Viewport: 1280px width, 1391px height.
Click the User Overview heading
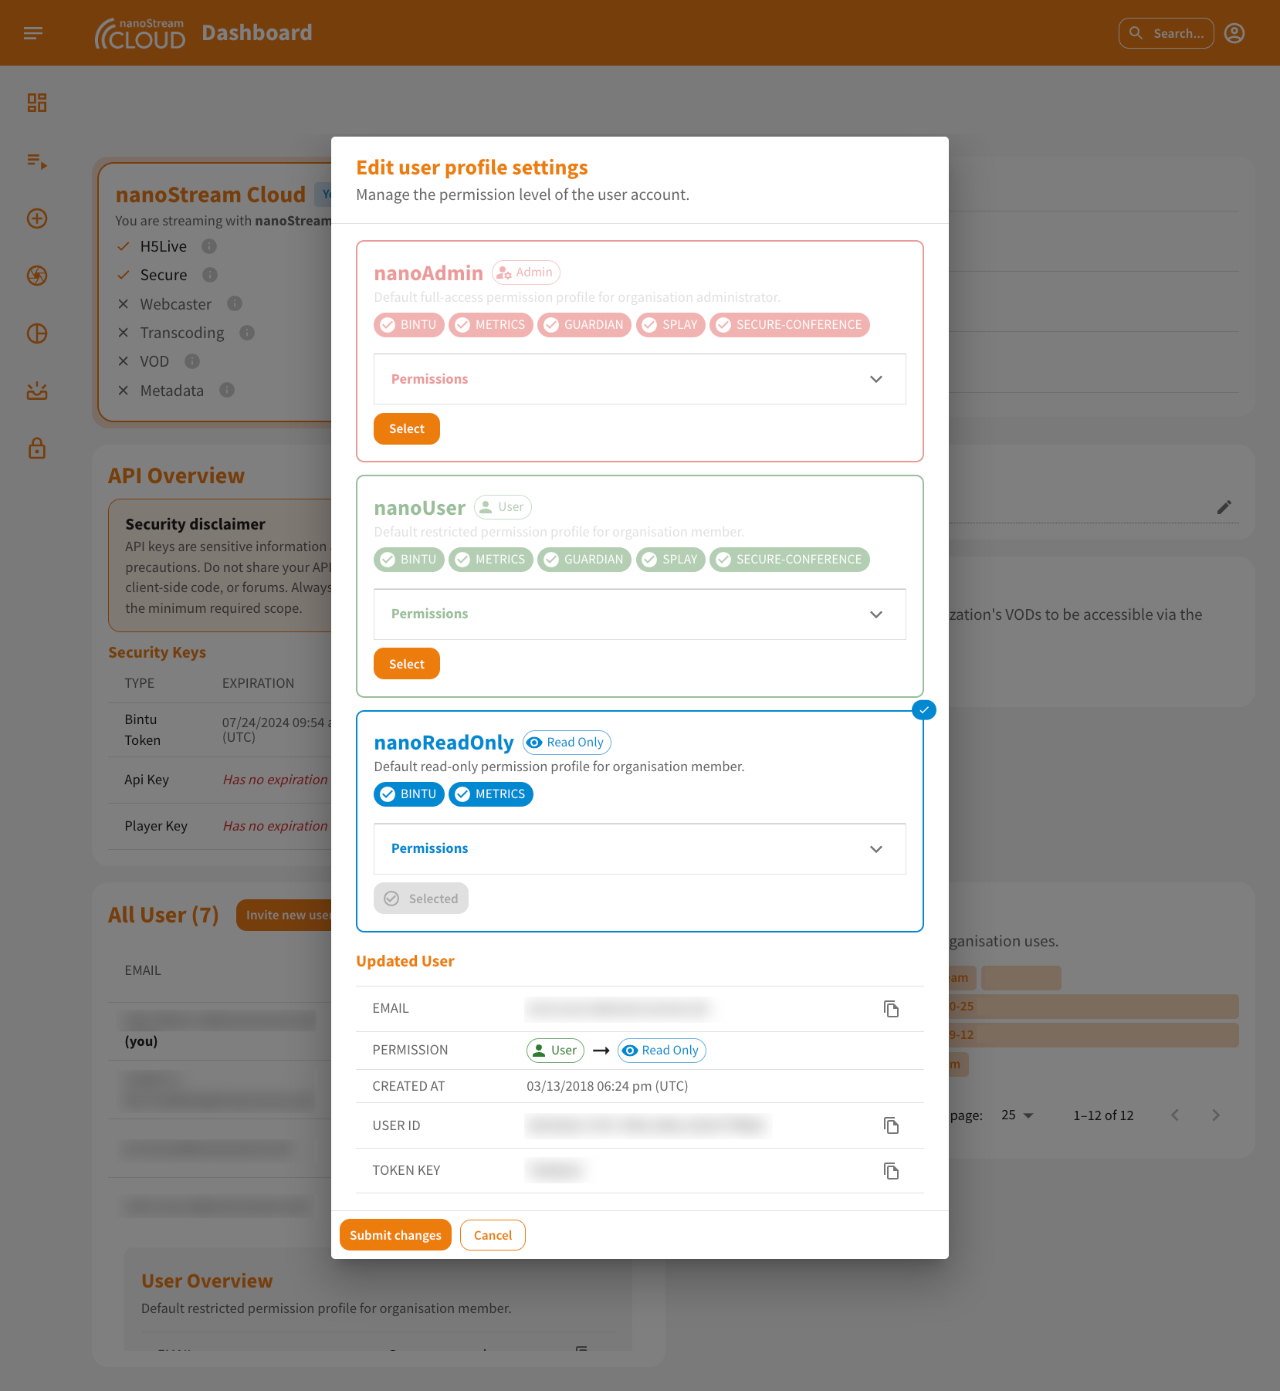click(207, 1281)
